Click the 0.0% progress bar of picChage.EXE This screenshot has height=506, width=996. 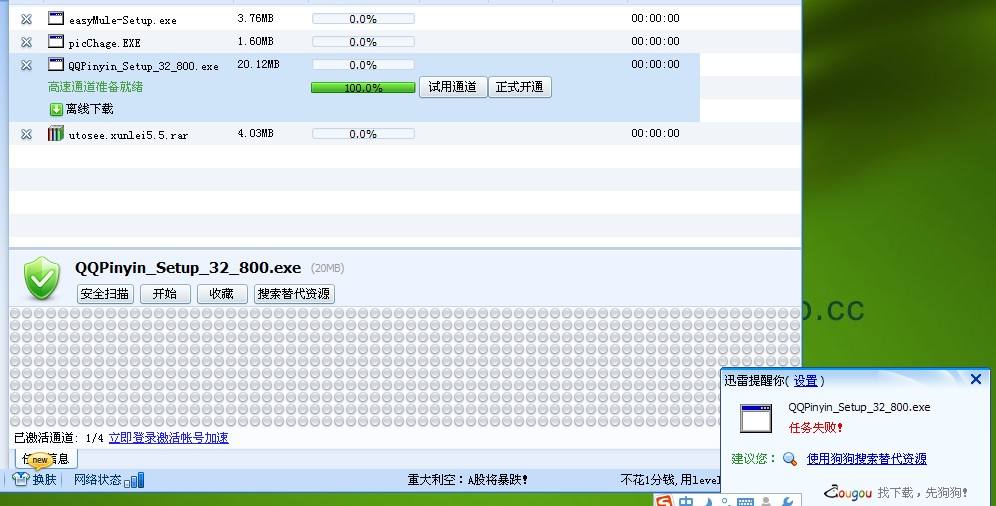point(363,42)
